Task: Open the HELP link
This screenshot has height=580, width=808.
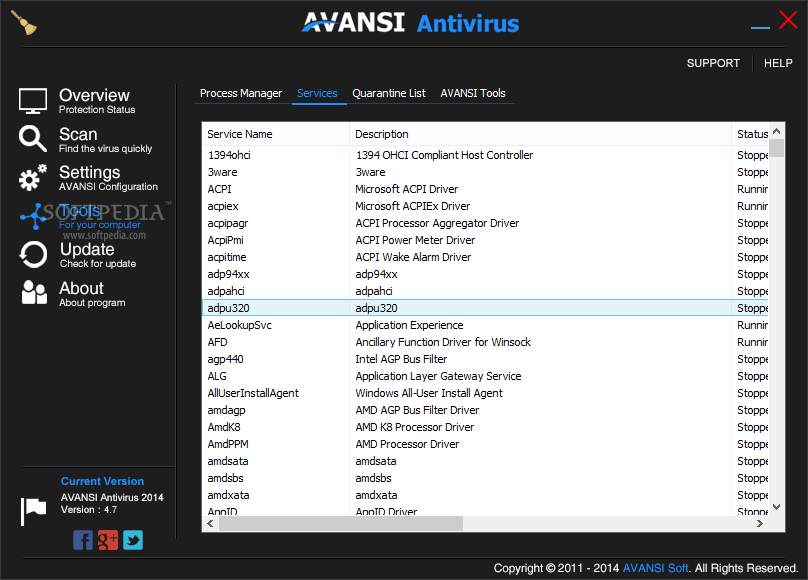Action: (x=778, y=63)
